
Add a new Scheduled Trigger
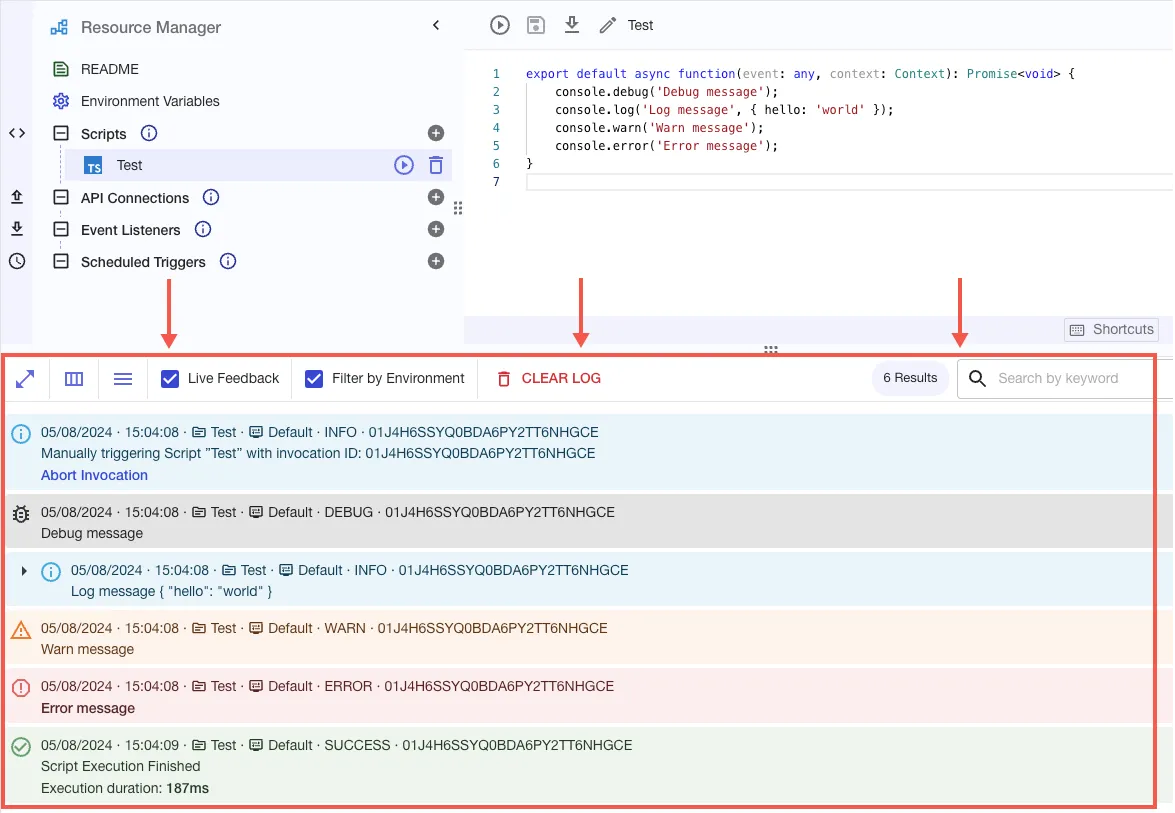[436, 262]
